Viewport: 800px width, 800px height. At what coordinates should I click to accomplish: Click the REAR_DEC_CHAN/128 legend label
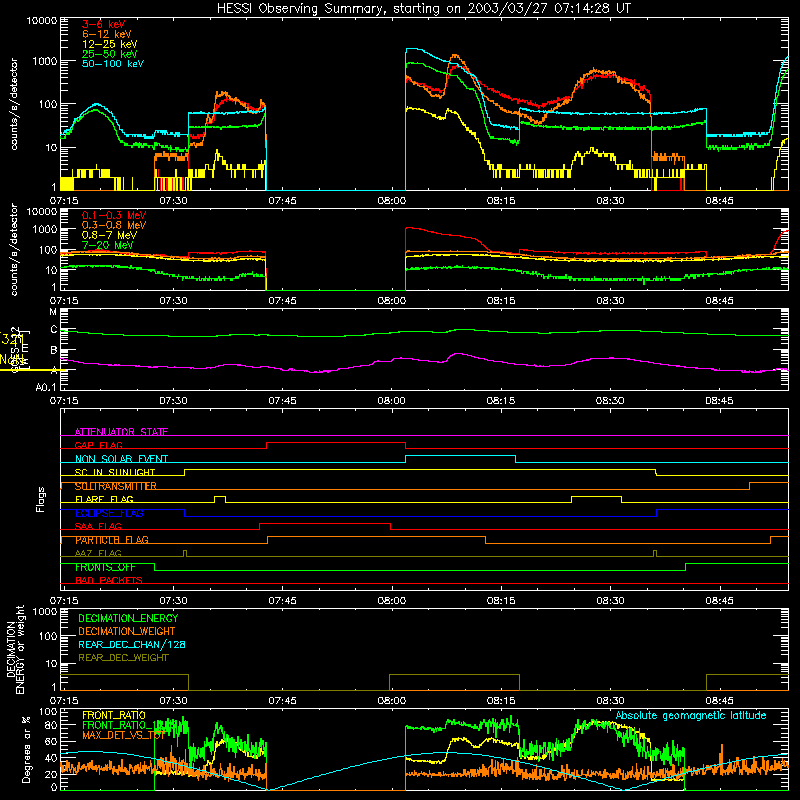tap(132, 644)
